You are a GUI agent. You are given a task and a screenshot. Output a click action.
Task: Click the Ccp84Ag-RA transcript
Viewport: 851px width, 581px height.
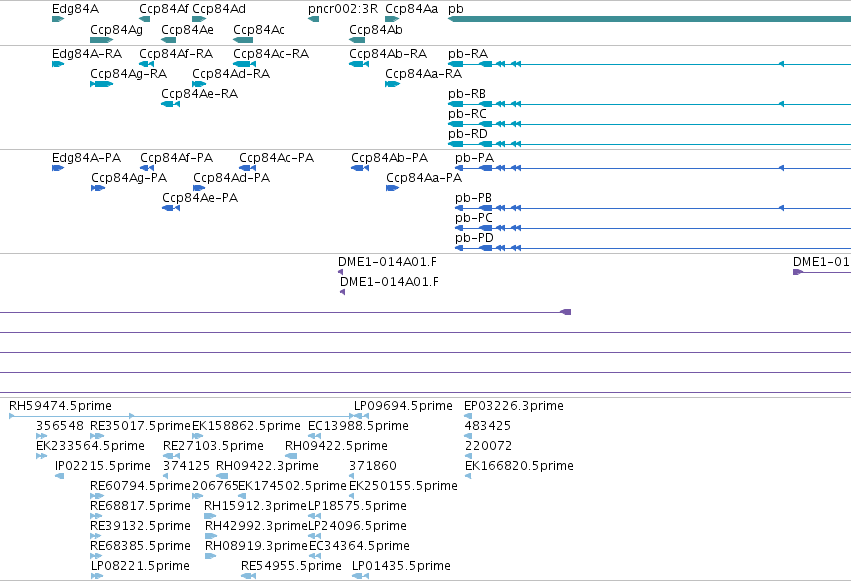[101, 84]
